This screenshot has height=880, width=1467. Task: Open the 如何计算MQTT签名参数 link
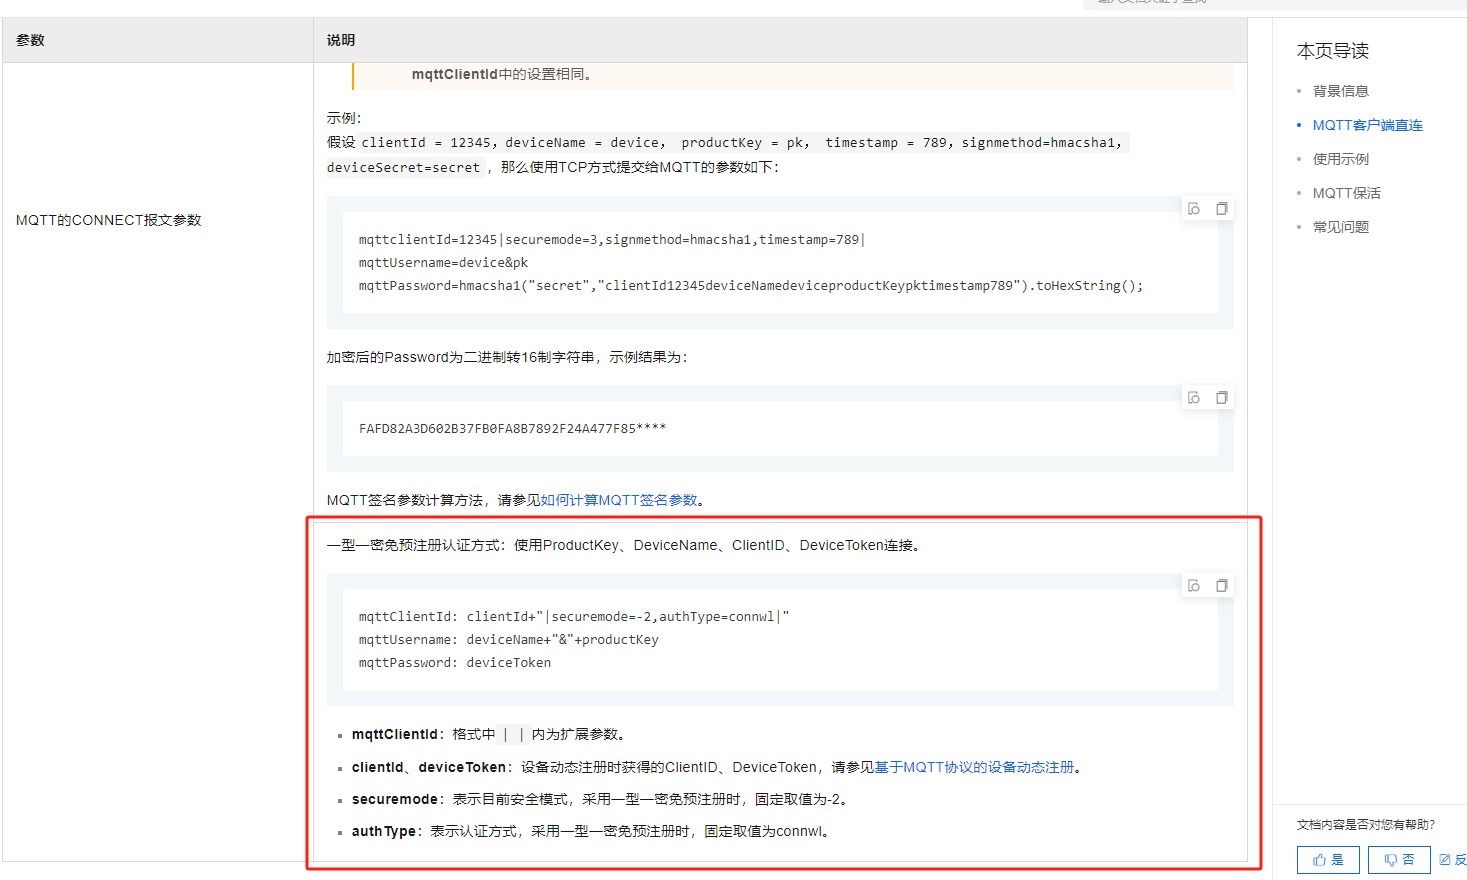(619, 500)
